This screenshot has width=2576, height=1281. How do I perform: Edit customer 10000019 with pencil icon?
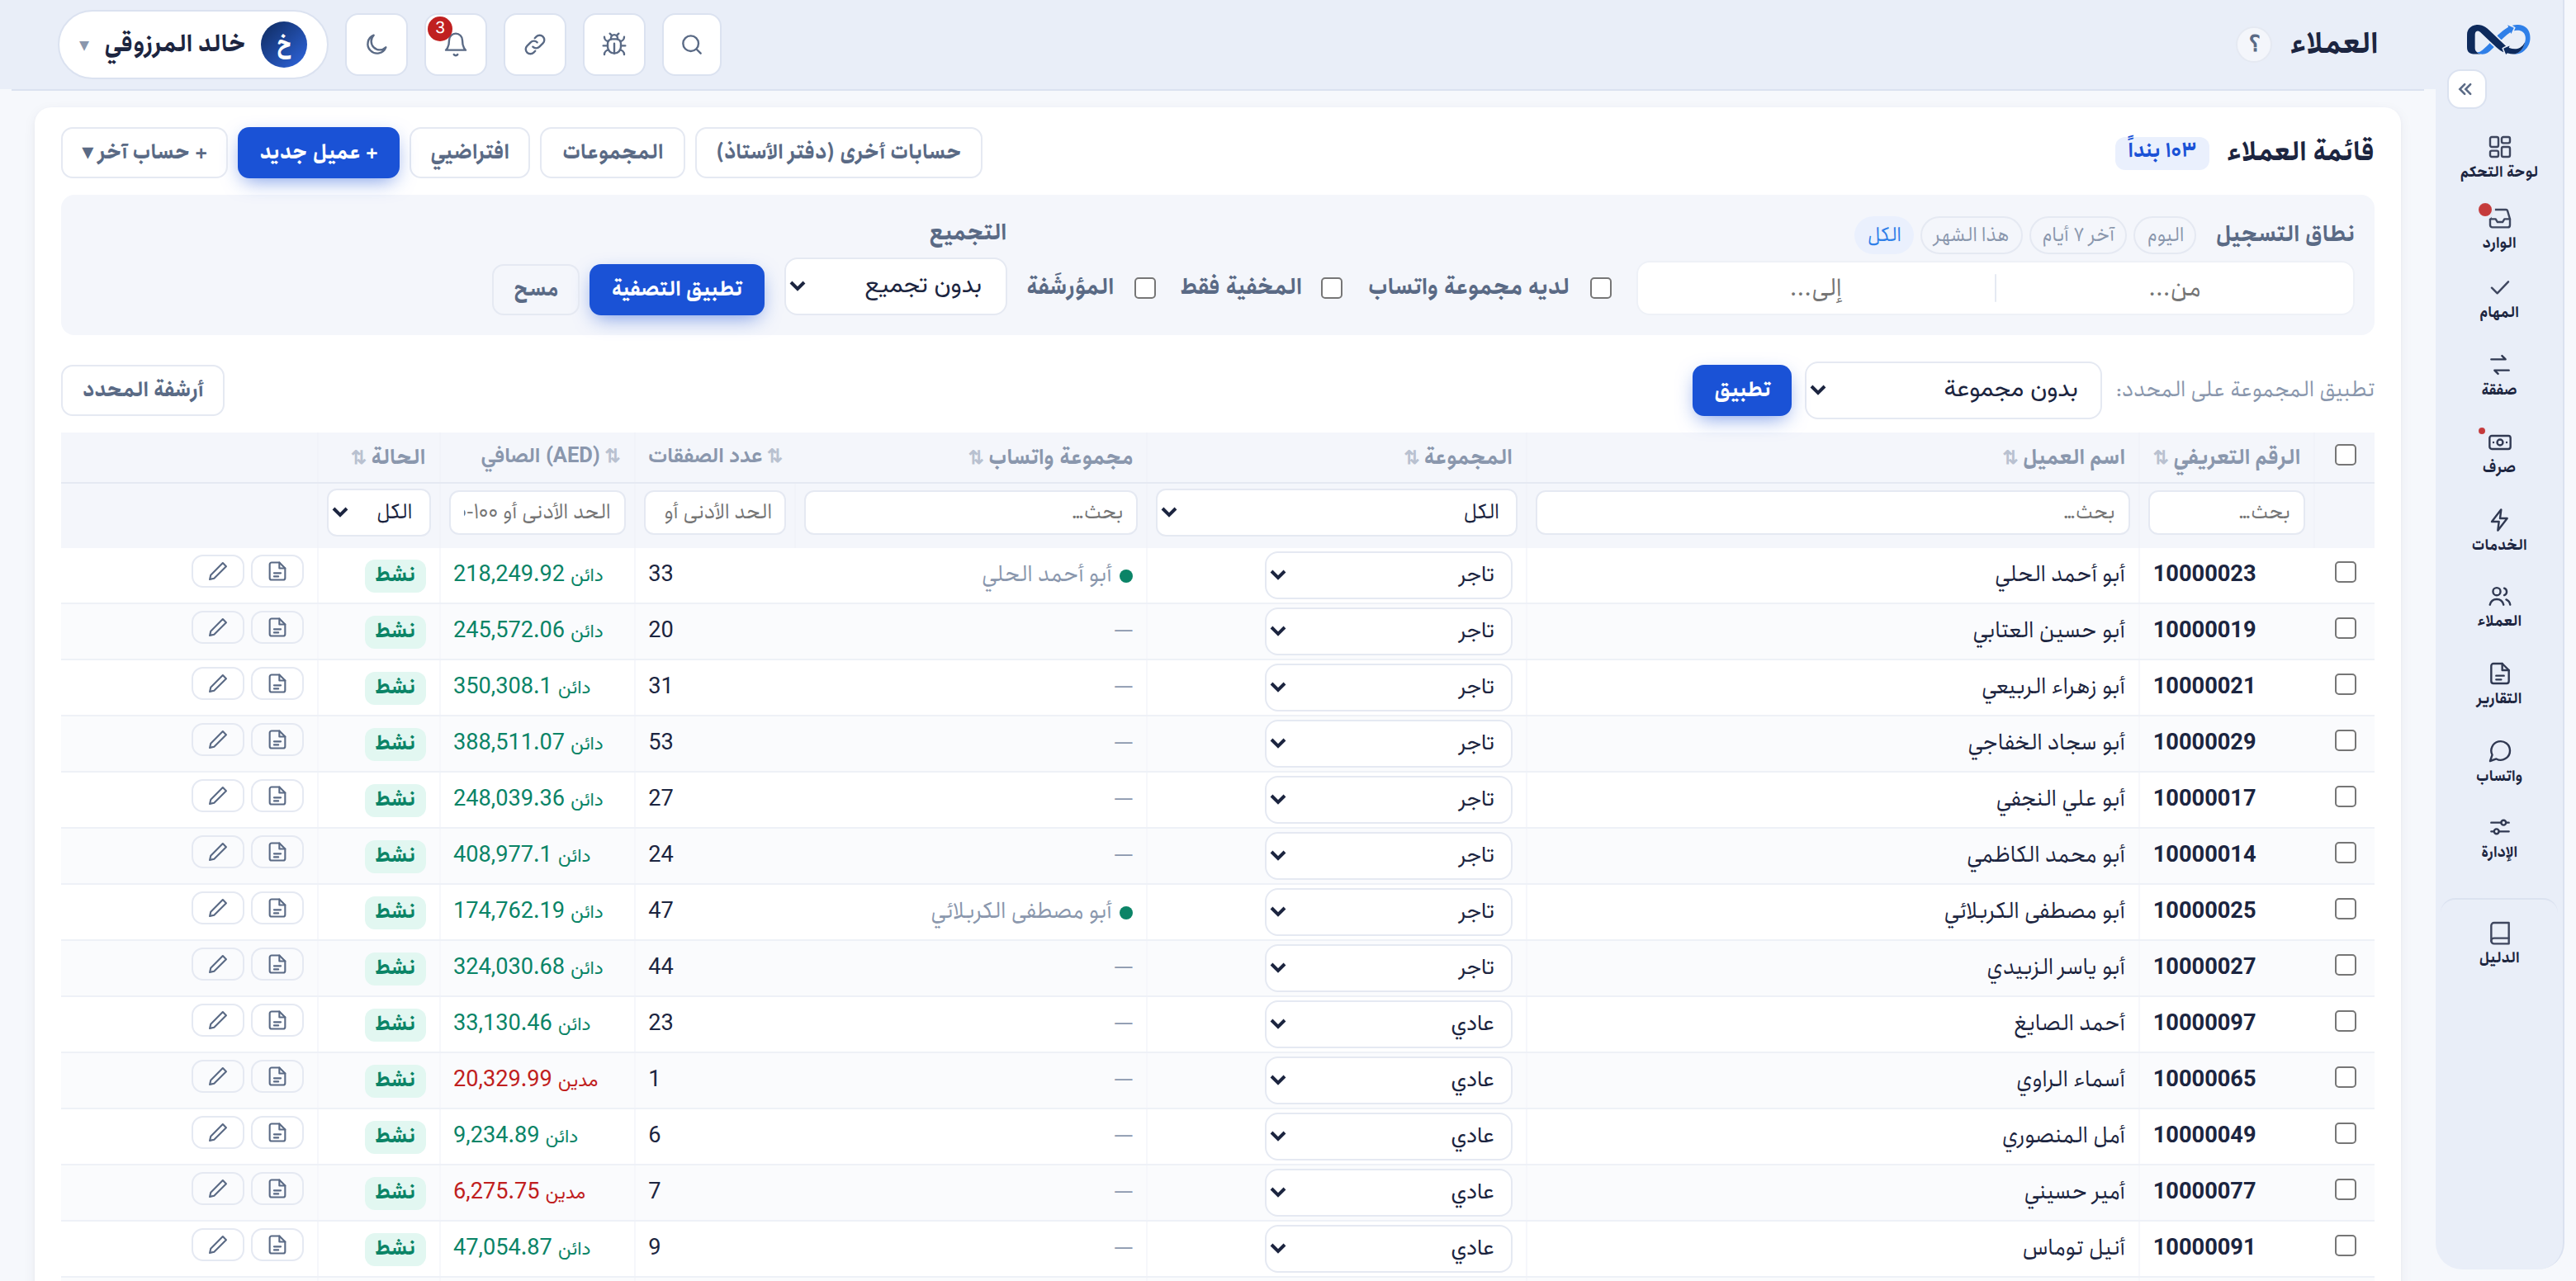pos(217,627)
